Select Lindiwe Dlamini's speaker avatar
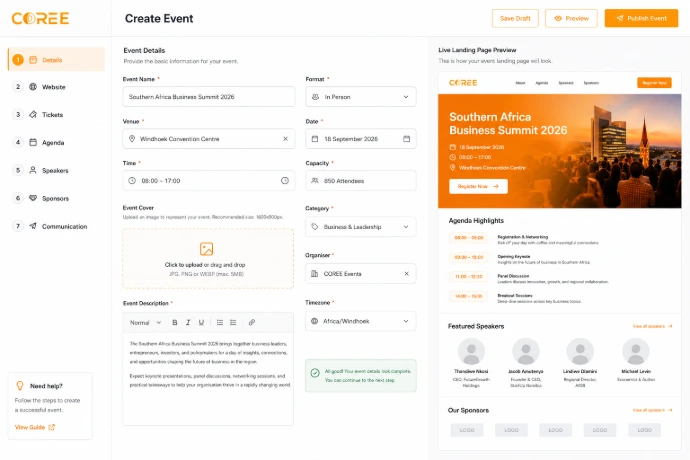 580,352
